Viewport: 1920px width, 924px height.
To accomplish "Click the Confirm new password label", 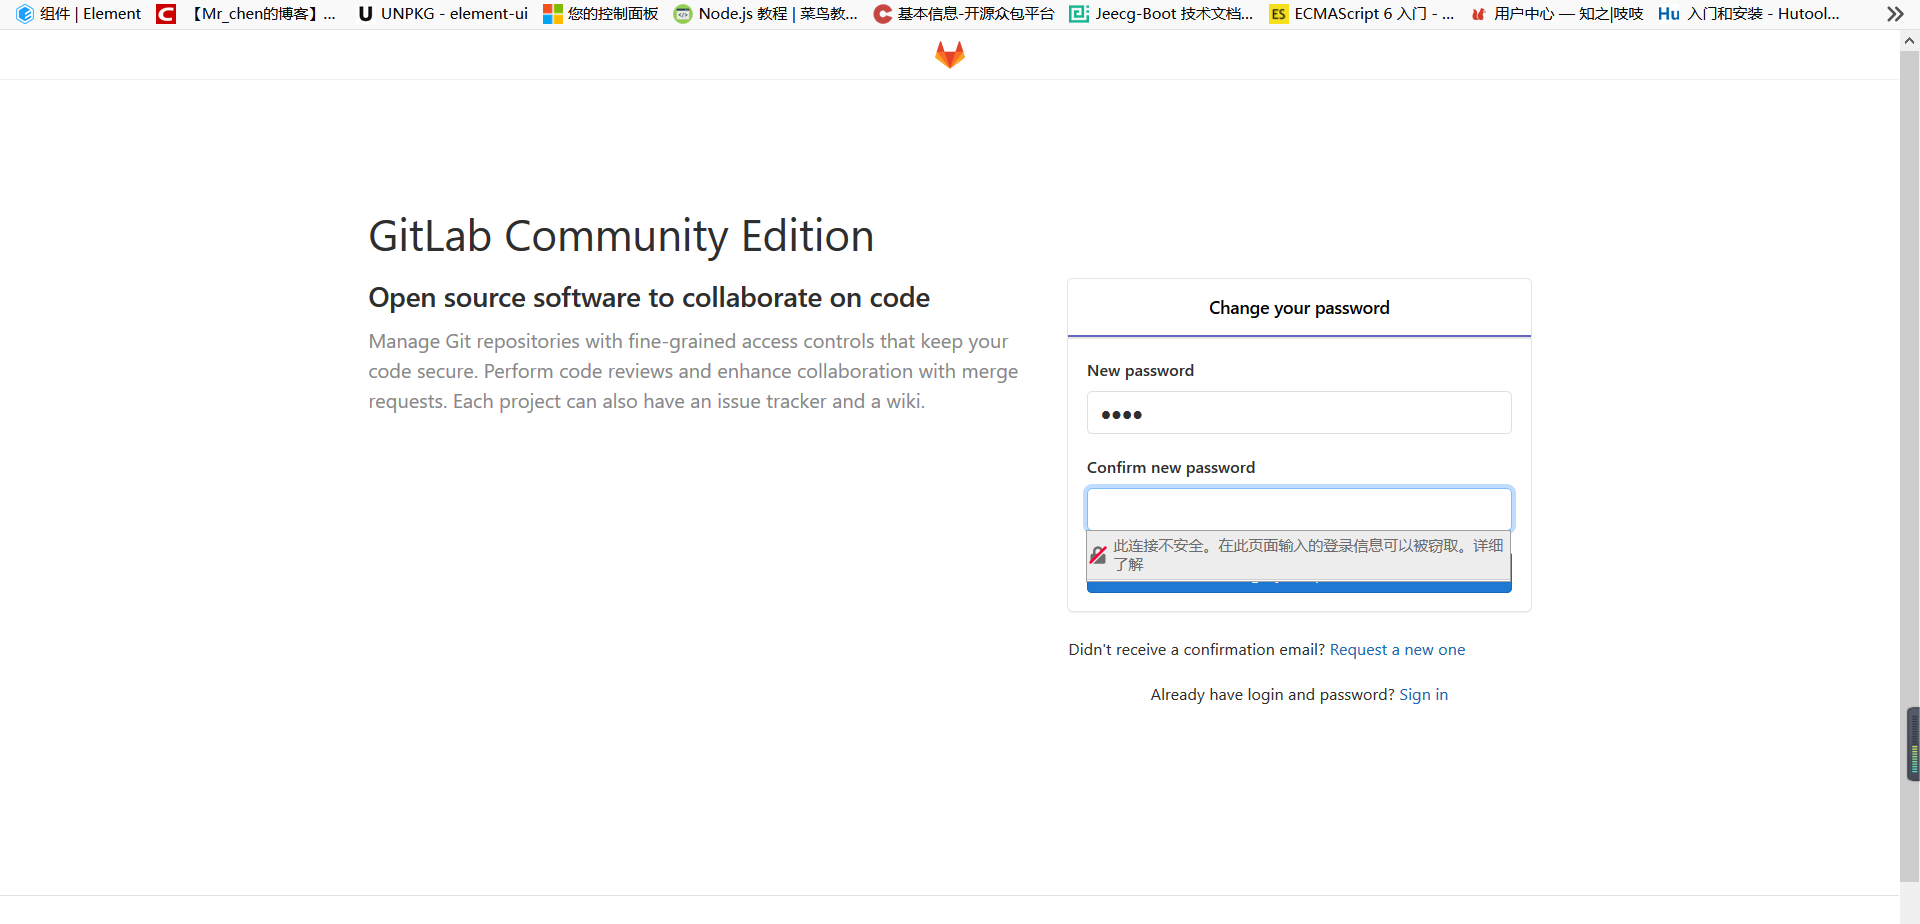I will tap(1171, 468).
